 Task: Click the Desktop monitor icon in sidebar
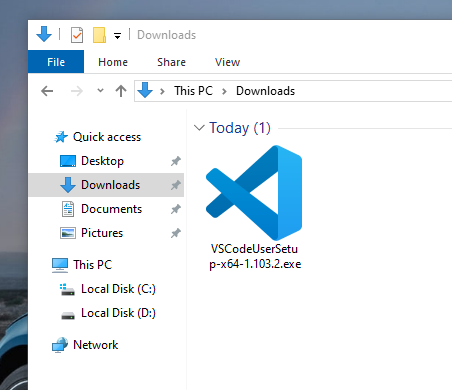pyautogui.click(x=68, y=161)
